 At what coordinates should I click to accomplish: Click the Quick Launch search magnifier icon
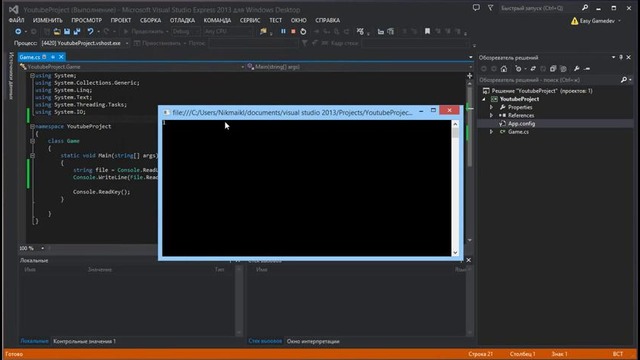point(585,8)
